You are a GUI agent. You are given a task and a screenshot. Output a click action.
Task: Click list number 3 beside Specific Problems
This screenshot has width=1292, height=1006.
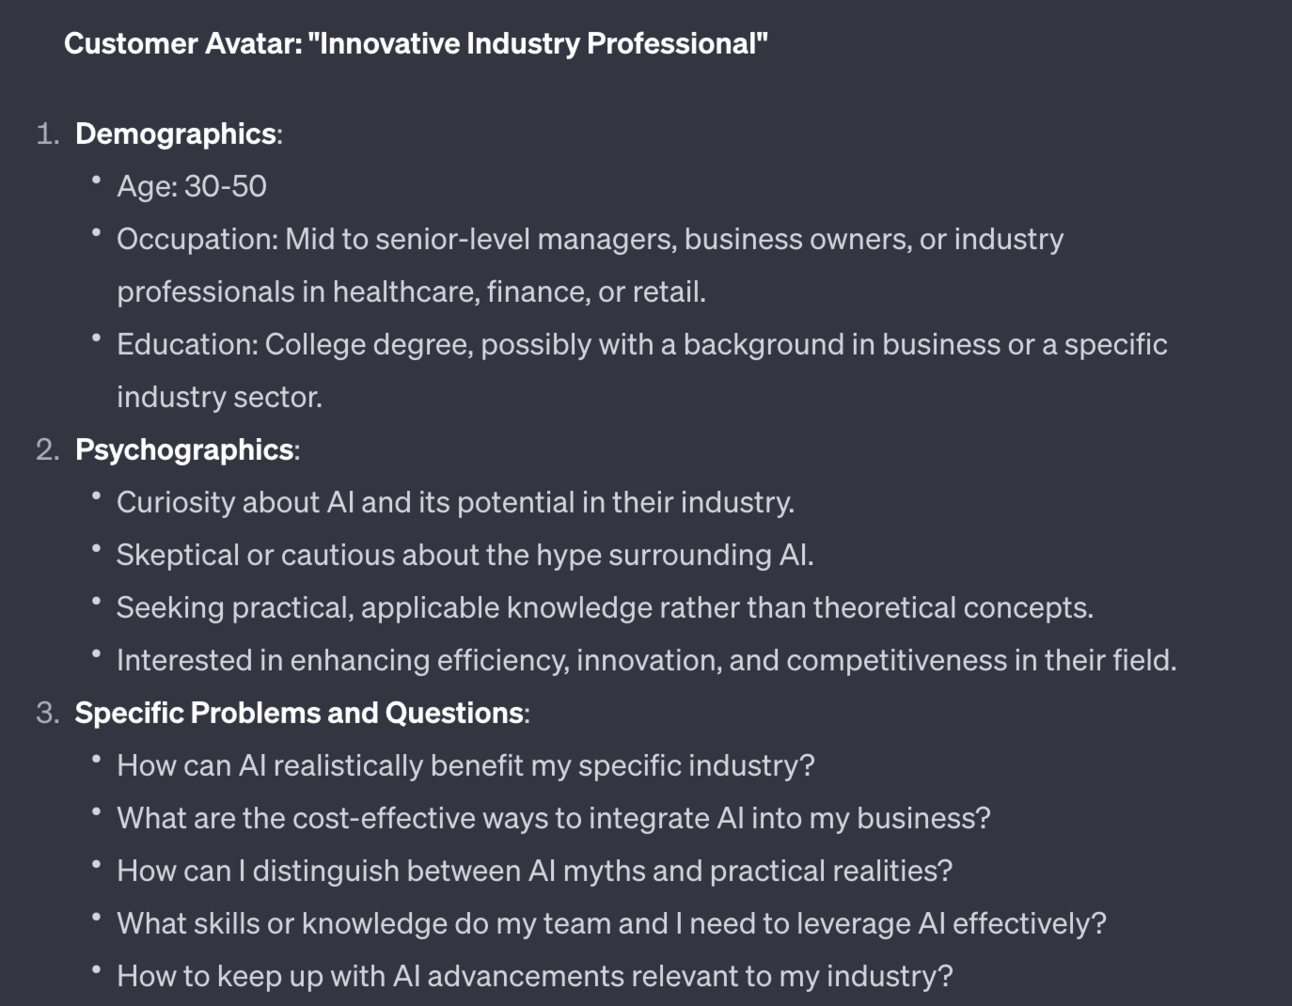(47, 713)
